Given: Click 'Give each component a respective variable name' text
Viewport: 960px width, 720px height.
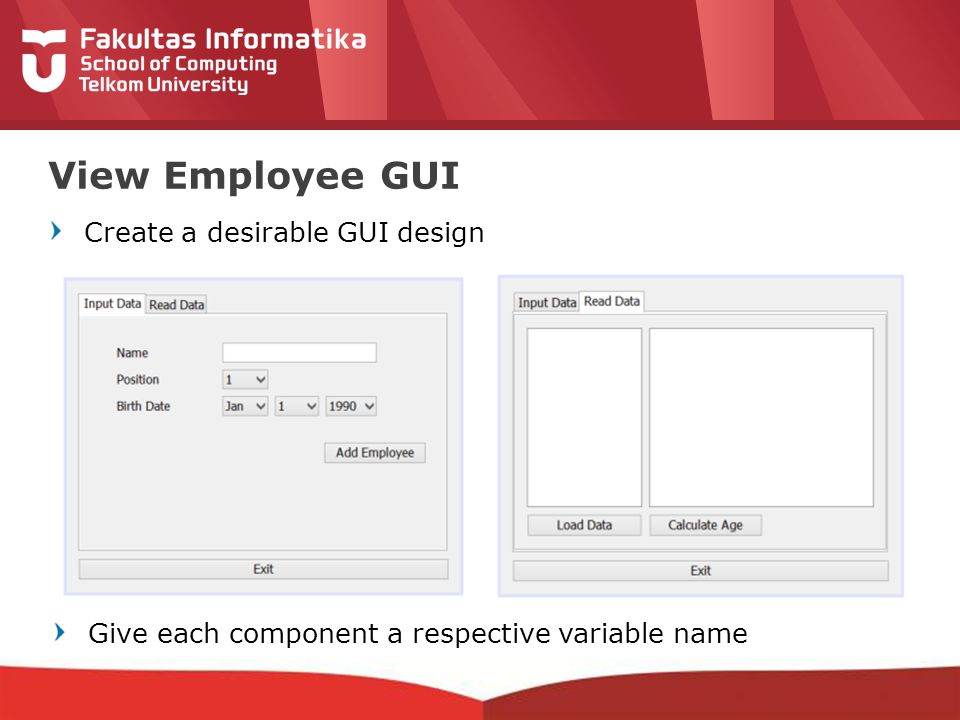Looking at the screenshot, I should point(418,633).
